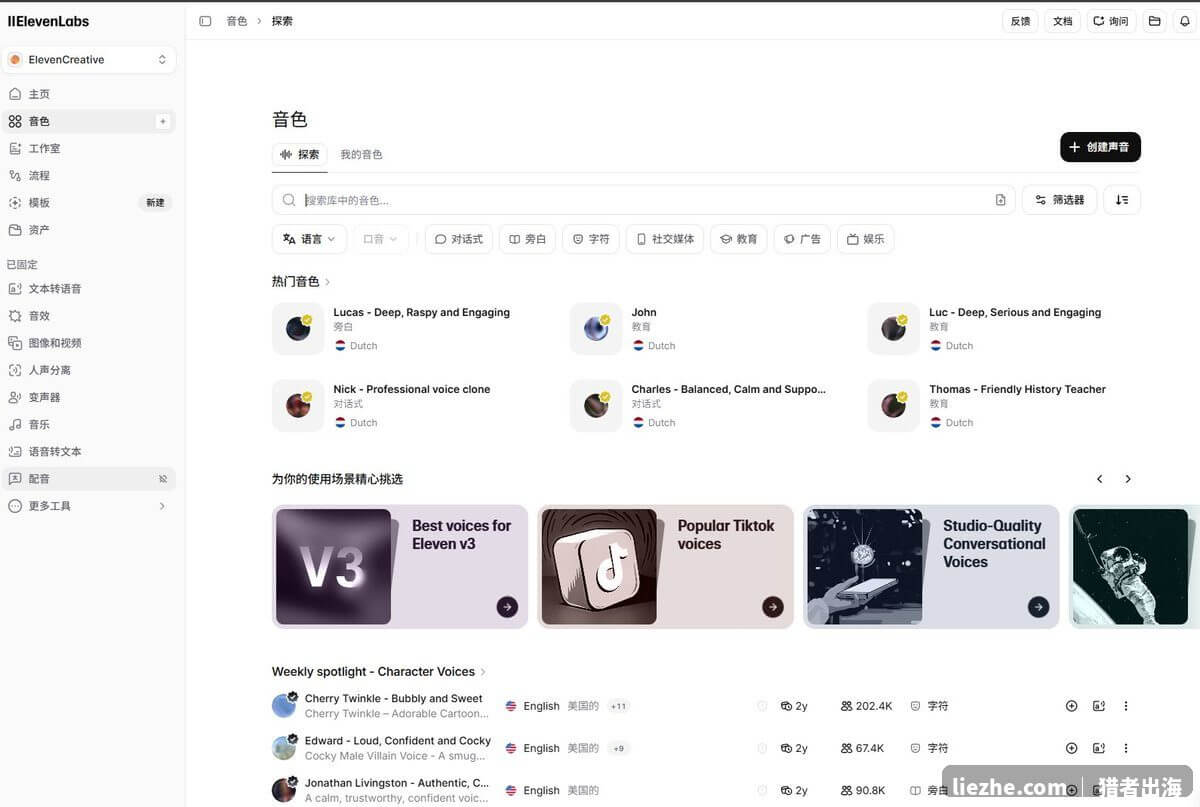Open the folder icon in top bar
The height and width of the screenshot is (807, 1200).
(1155, 21)
